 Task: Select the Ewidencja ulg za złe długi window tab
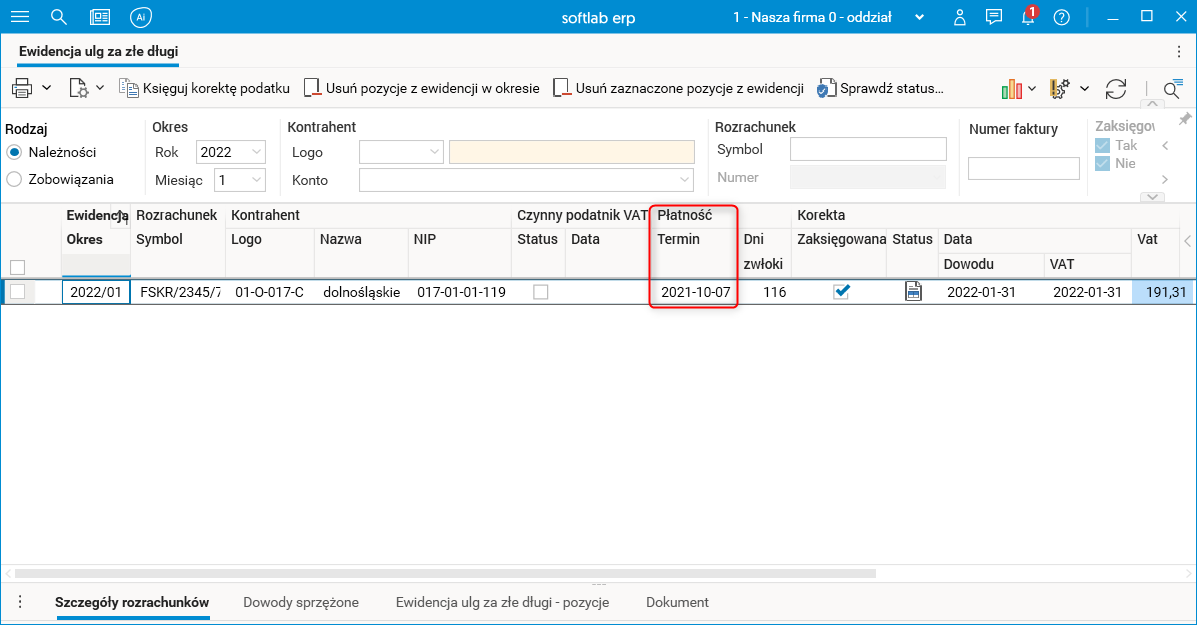click(98, 52)
